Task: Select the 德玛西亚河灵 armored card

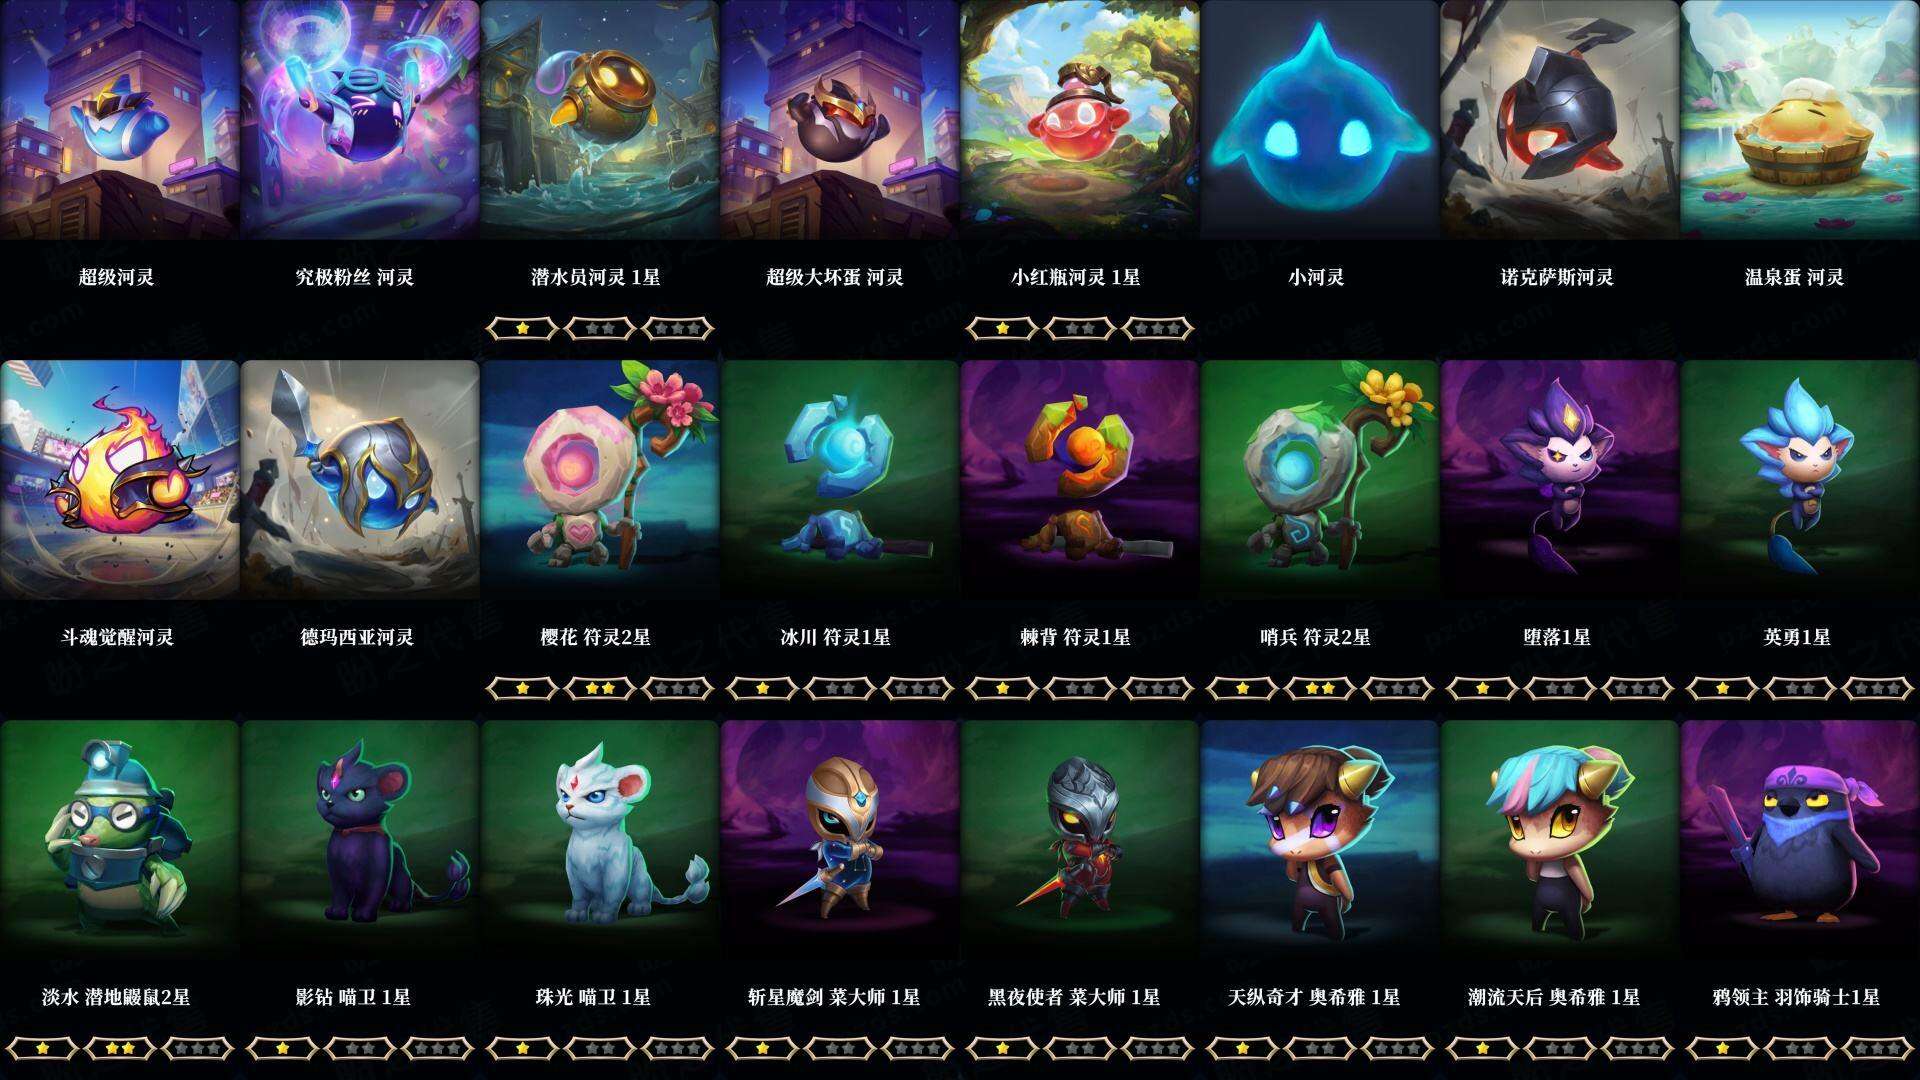Action: (x=359, y=479)
